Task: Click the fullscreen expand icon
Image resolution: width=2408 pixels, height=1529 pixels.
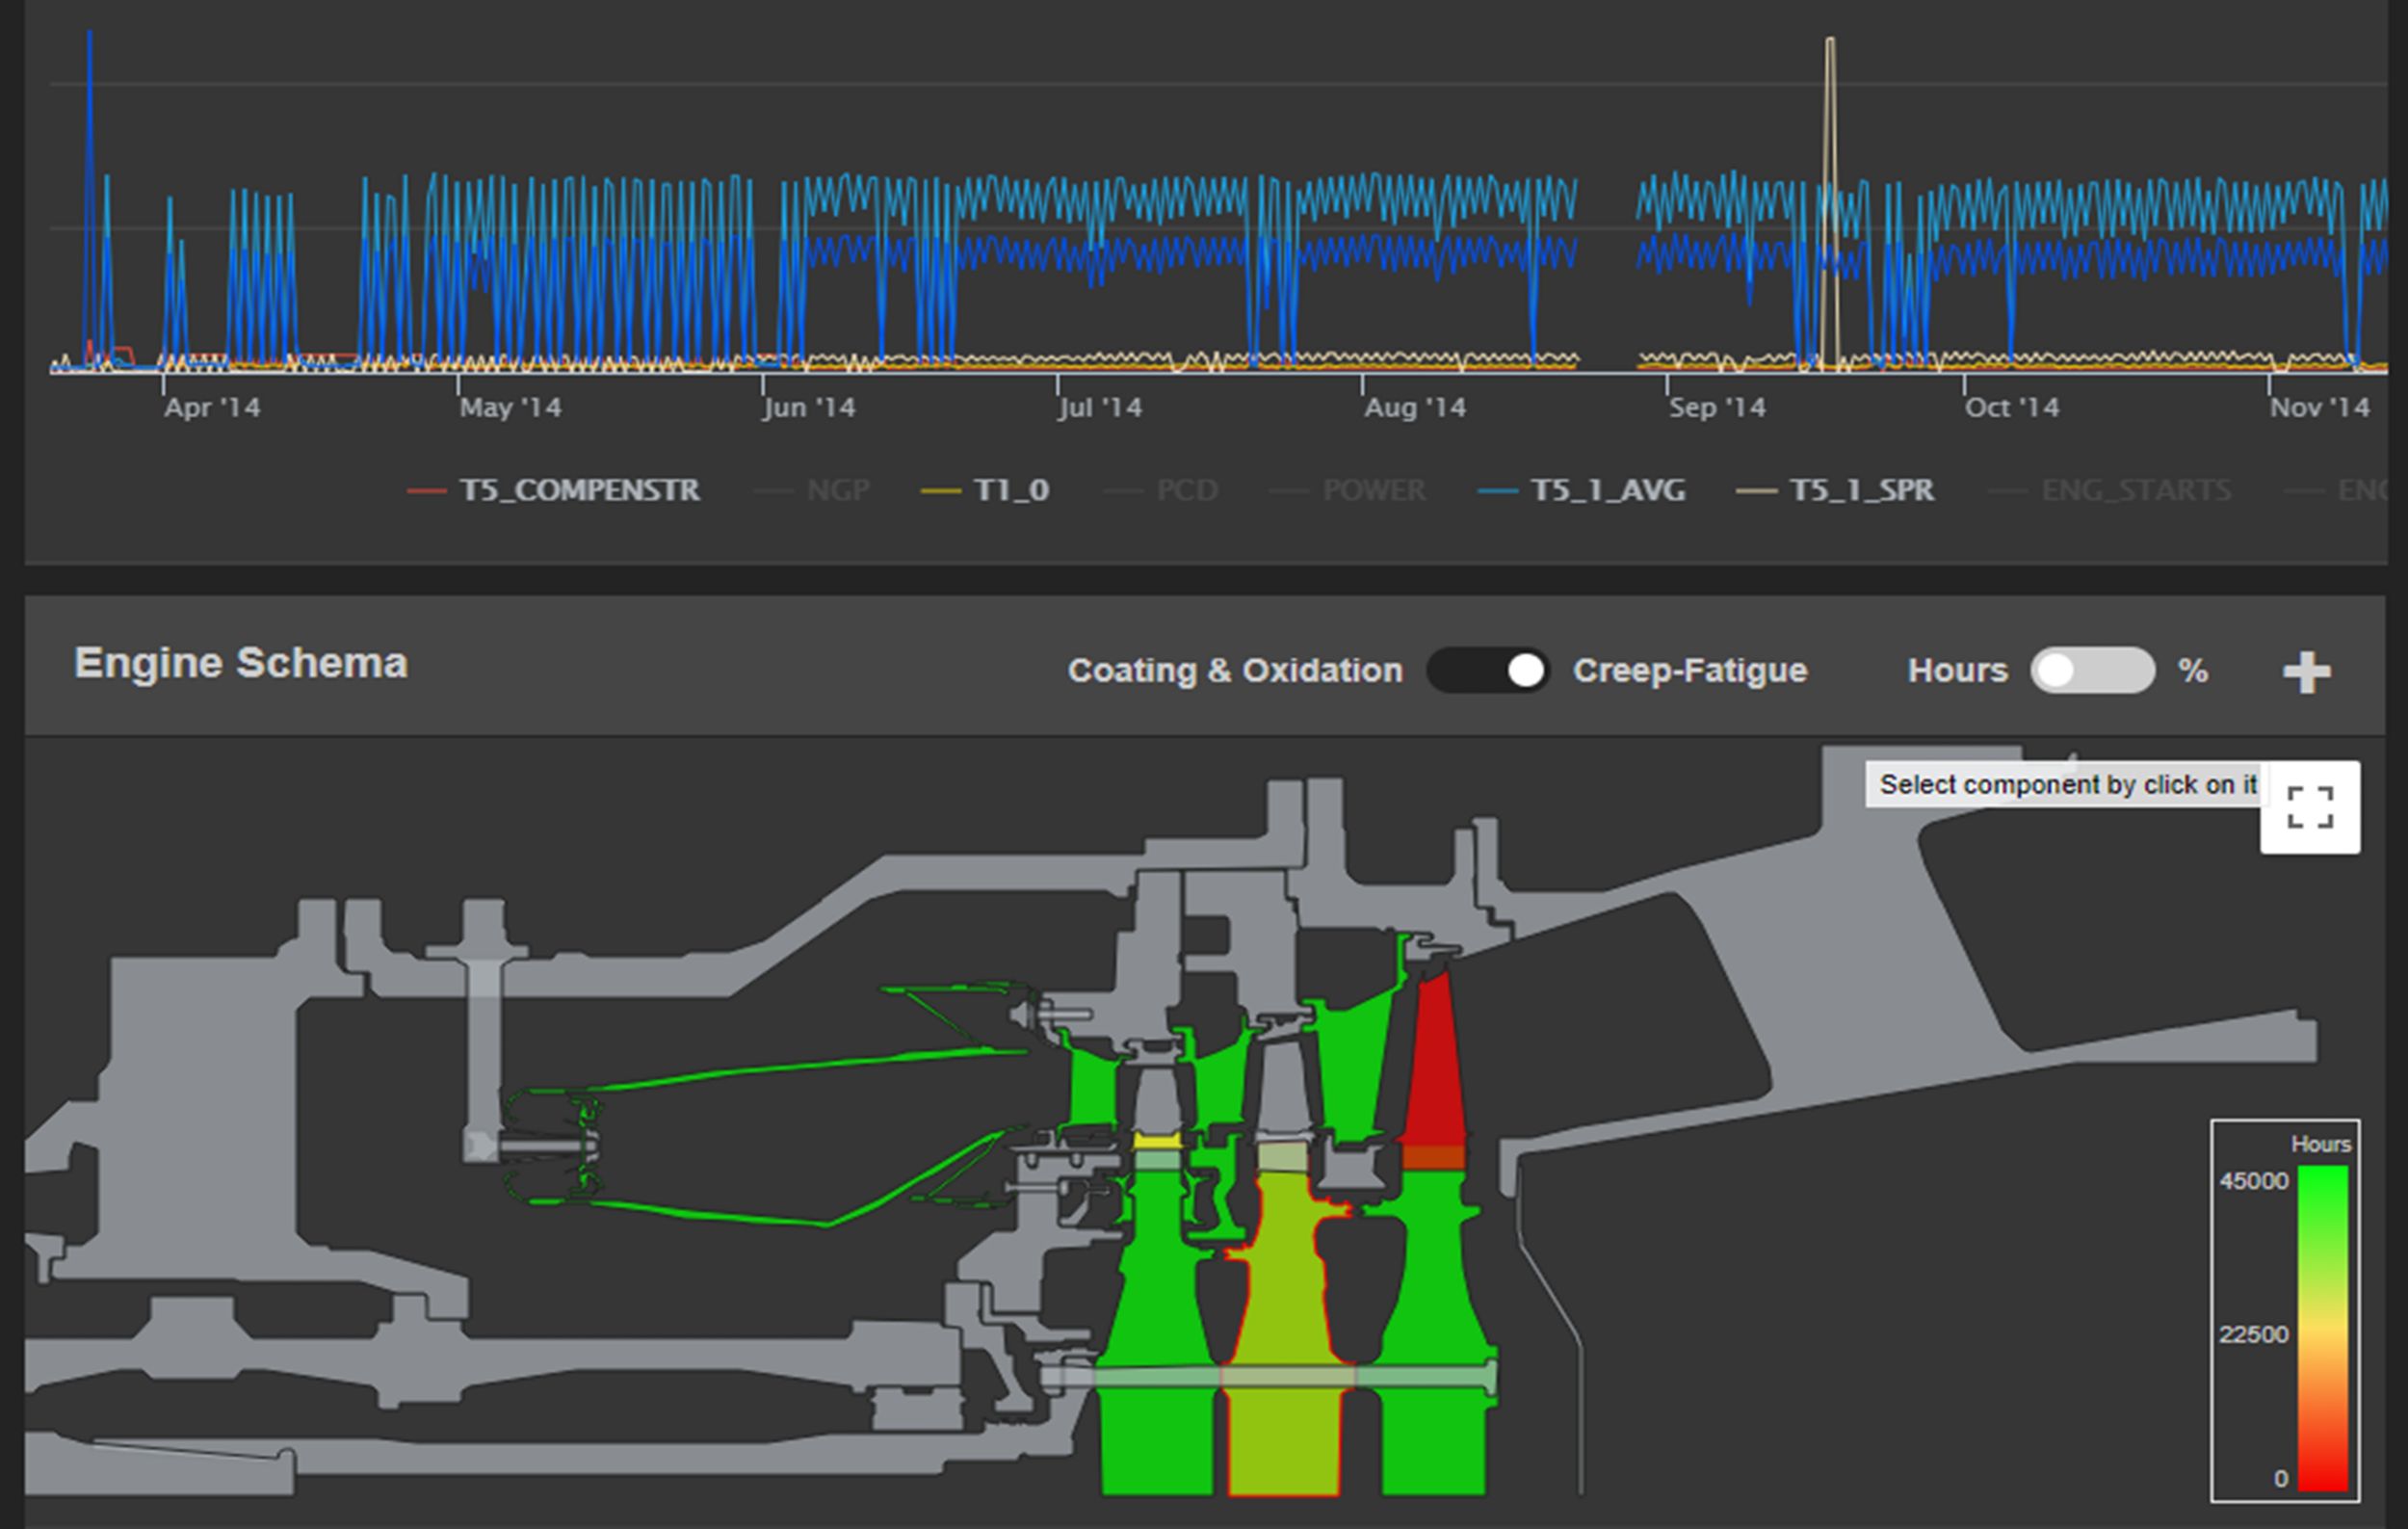Action: click(2309, 807)
